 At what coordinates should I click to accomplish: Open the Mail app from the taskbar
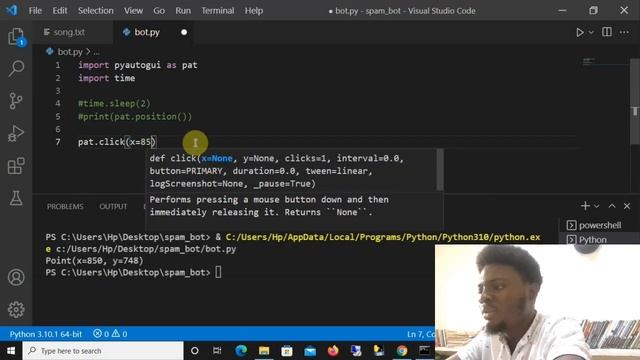[x=310, y=351]
